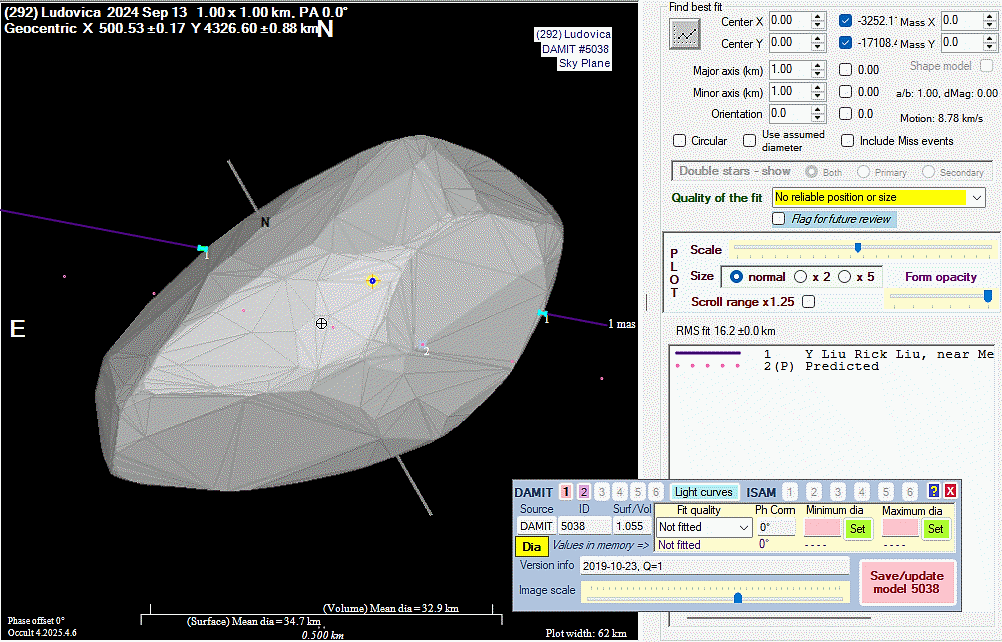Close the DAMIT model panel with red X
The width and height of the screenshot is (1002, 642).
[x=950, y=491]
